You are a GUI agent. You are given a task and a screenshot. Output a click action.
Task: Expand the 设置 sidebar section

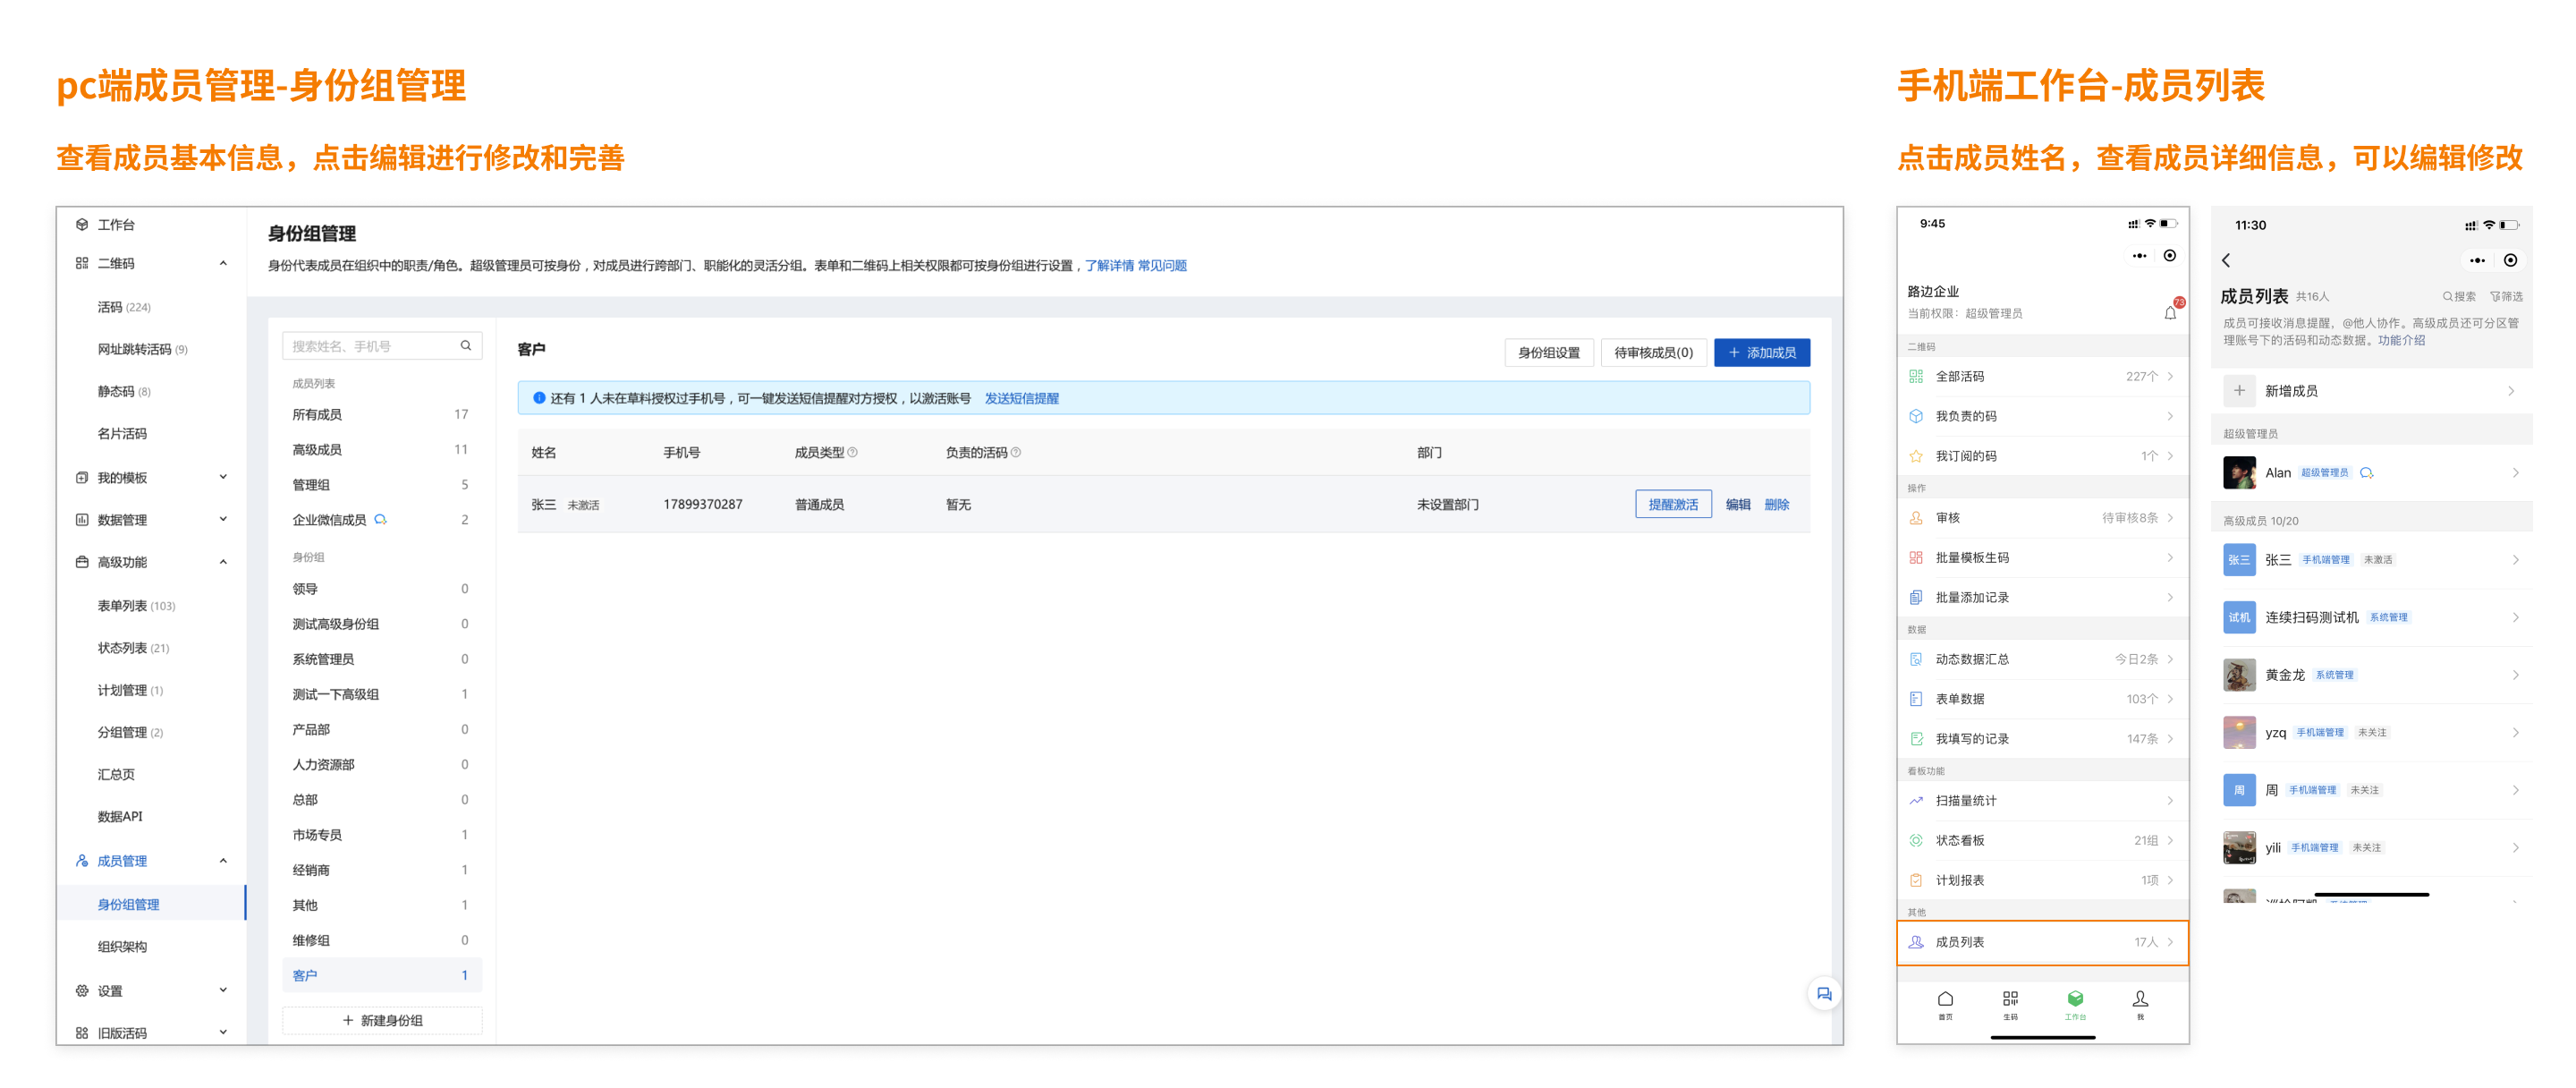point(223,991)
